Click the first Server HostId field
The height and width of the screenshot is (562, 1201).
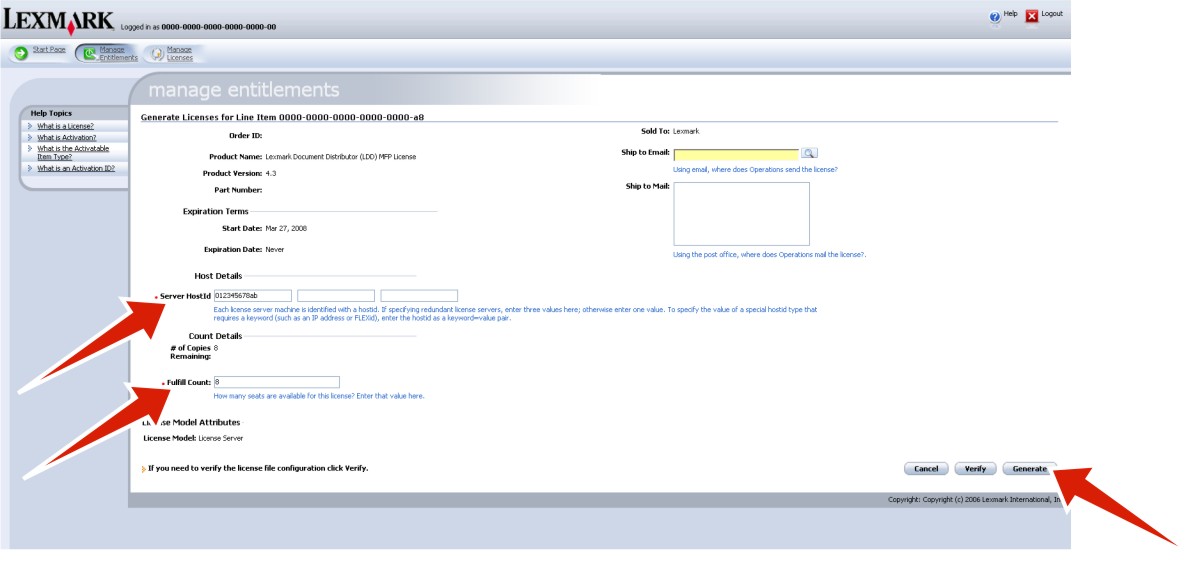coord(252,296)
